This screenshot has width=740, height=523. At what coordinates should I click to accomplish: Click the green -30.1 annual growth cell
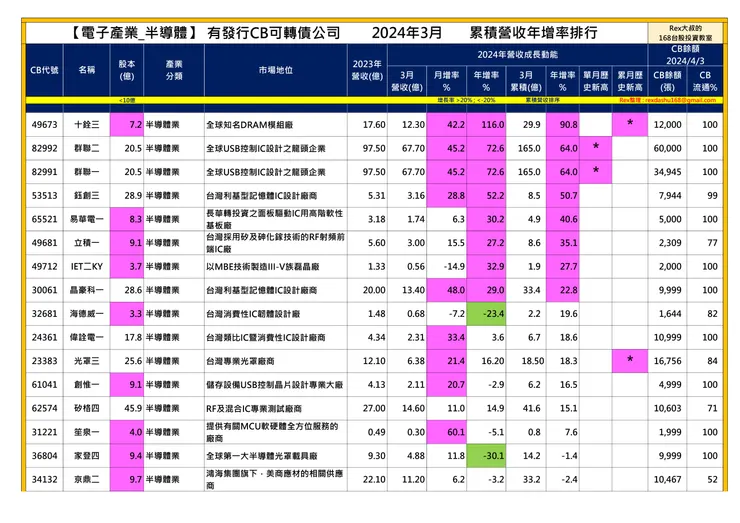tap(487, 456)
